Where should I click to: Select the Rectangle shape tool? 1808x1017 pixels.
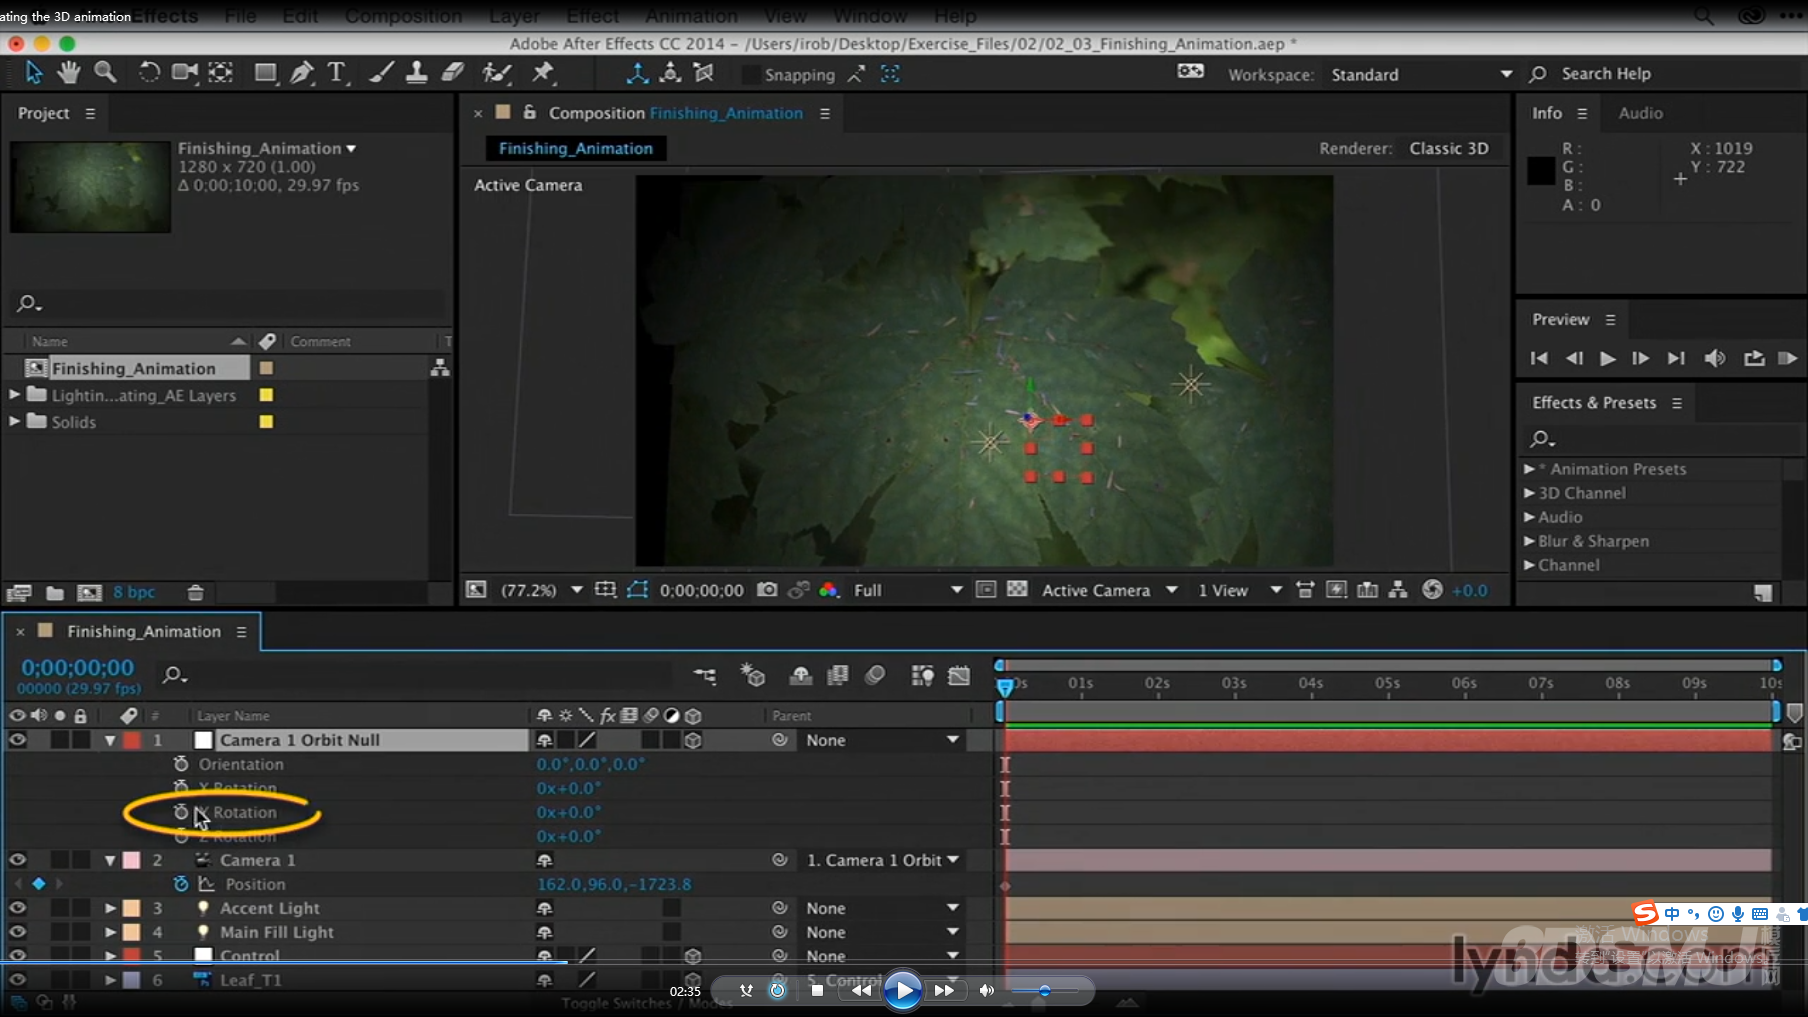[265, 72]
